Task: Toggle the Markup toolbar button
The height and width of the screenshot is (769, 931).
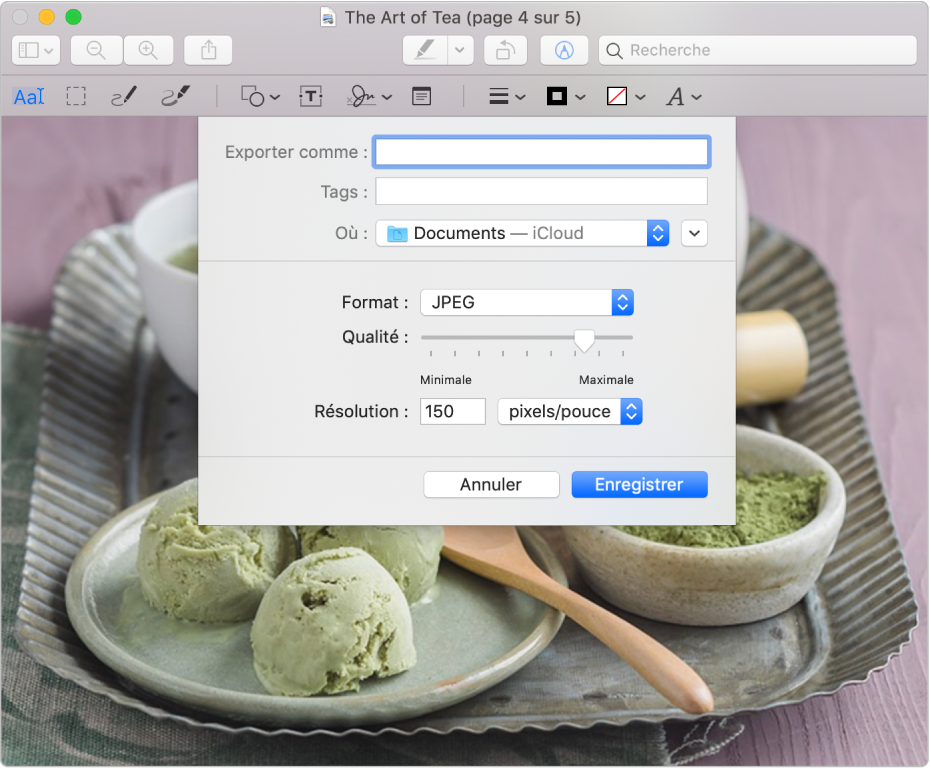Action: click(564, 50)
